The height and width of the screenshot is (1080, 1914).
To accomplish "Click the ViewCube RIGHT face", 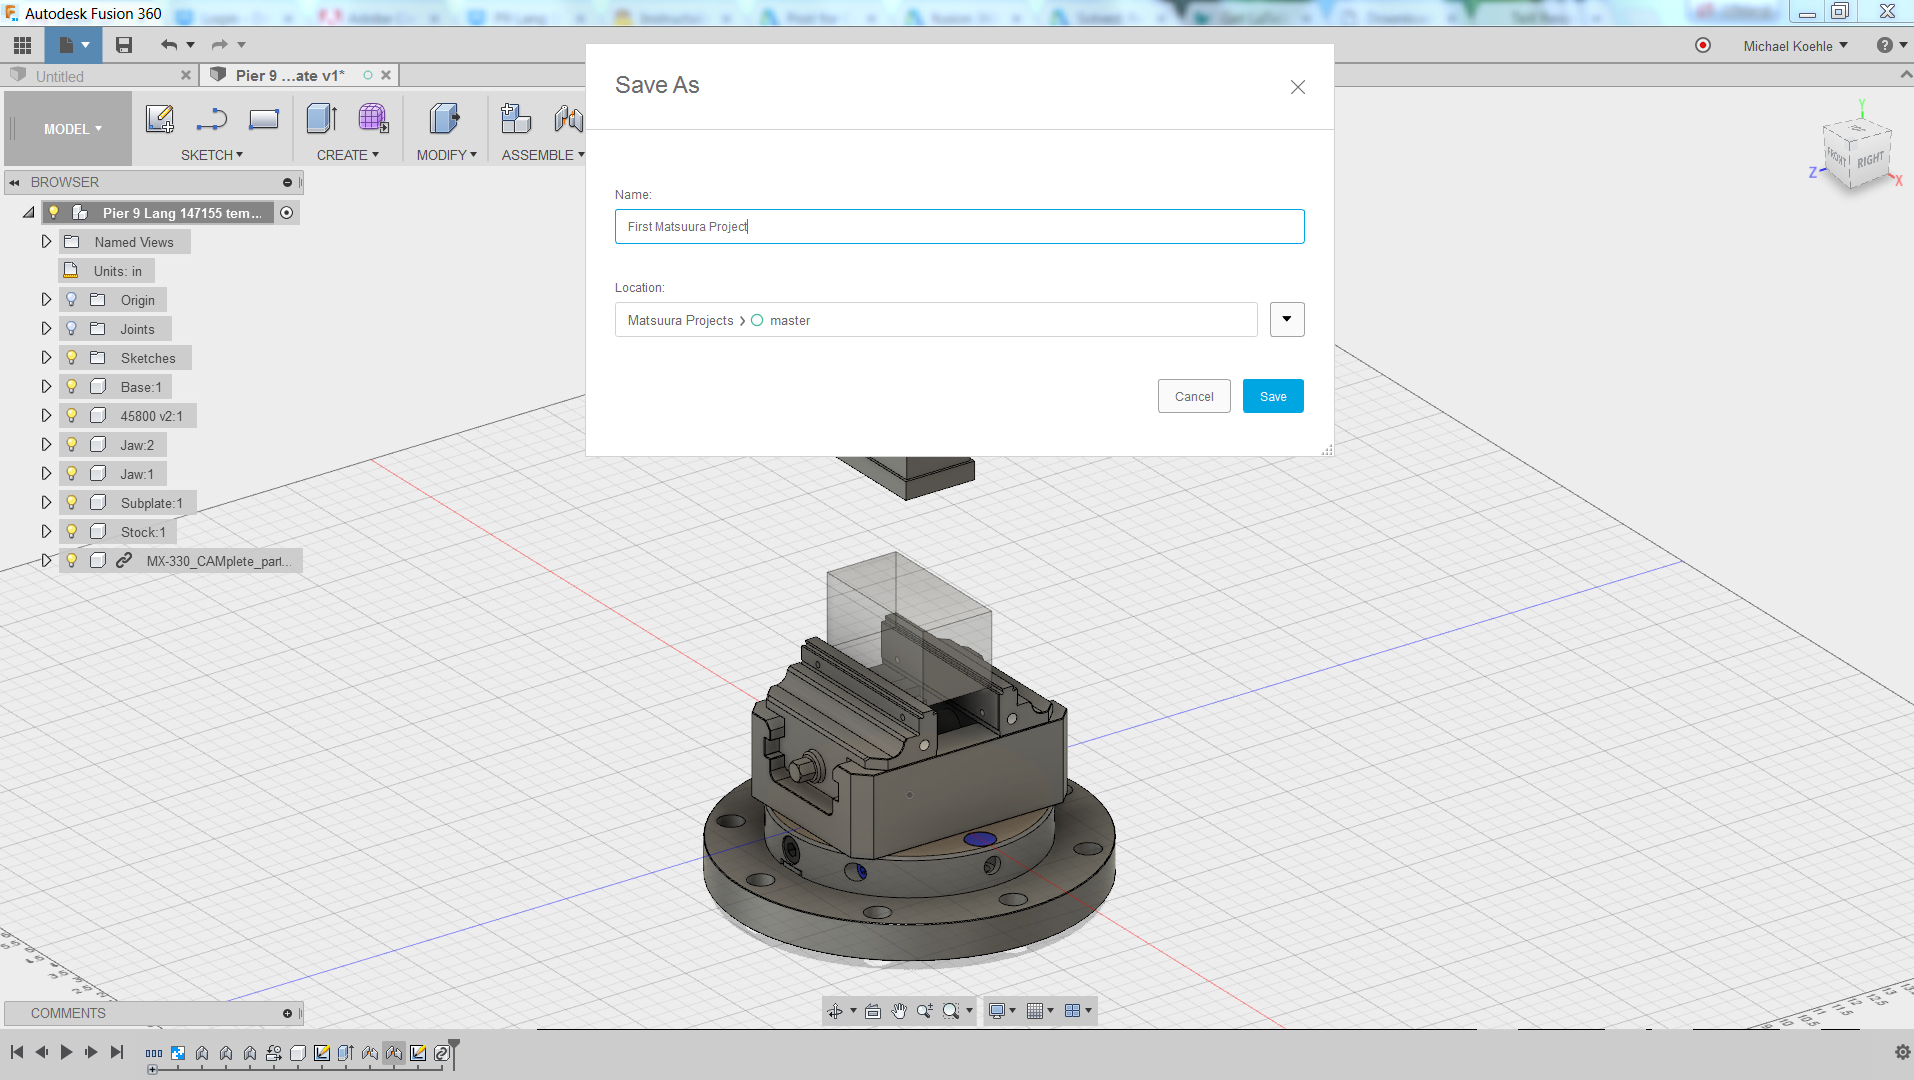I will tap(1870, 160).
